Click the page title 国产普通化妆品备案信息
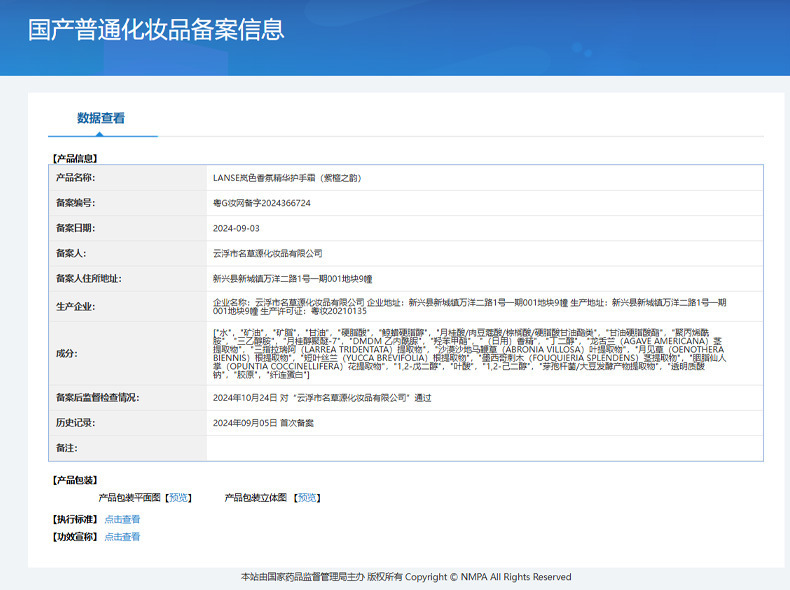This screenshot has width=790, height=590. point(156,30)
